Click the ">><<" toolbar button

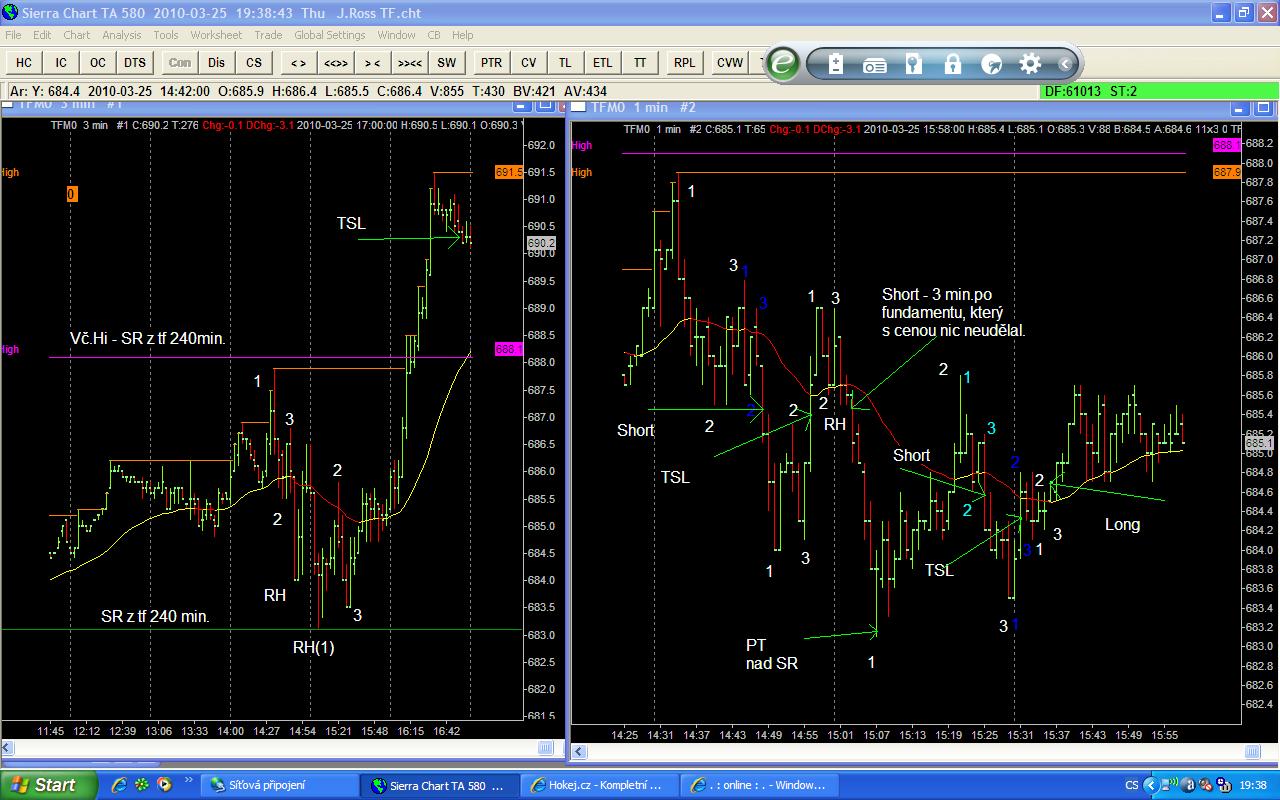(x=409, y=62)
